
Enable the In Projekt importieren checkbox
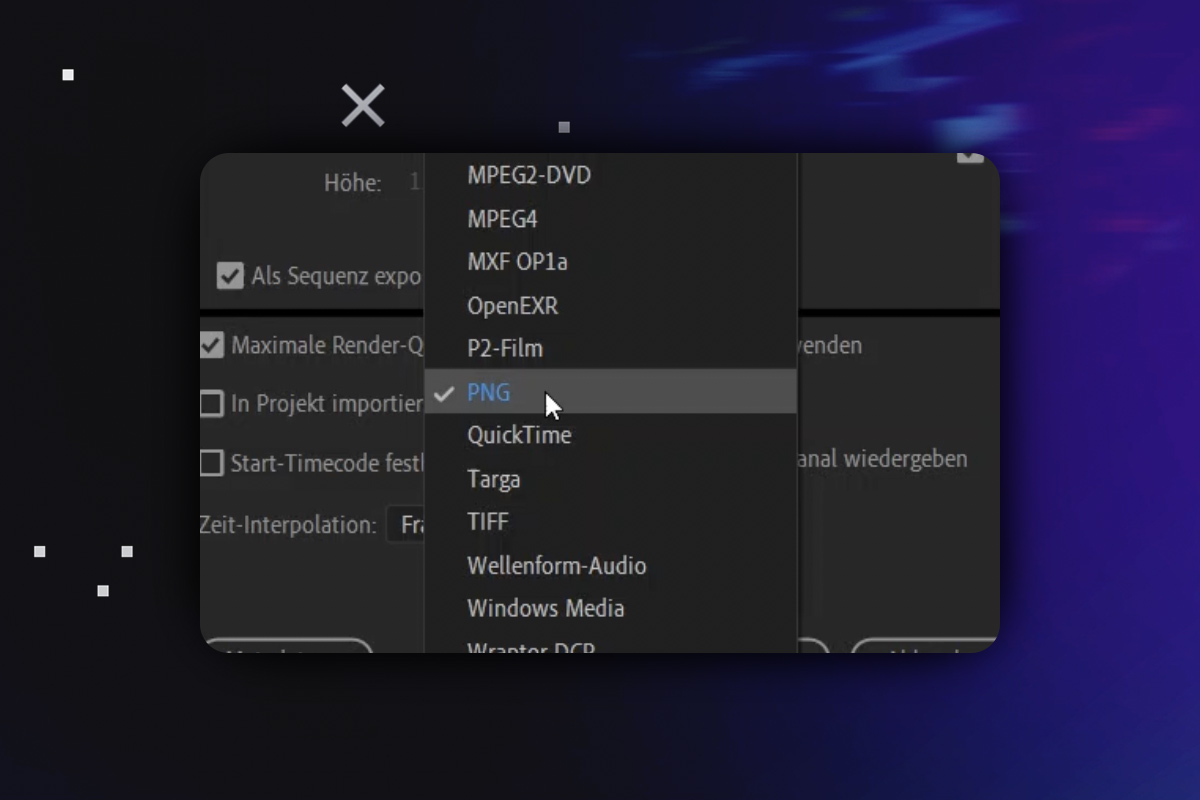(211, 403)
